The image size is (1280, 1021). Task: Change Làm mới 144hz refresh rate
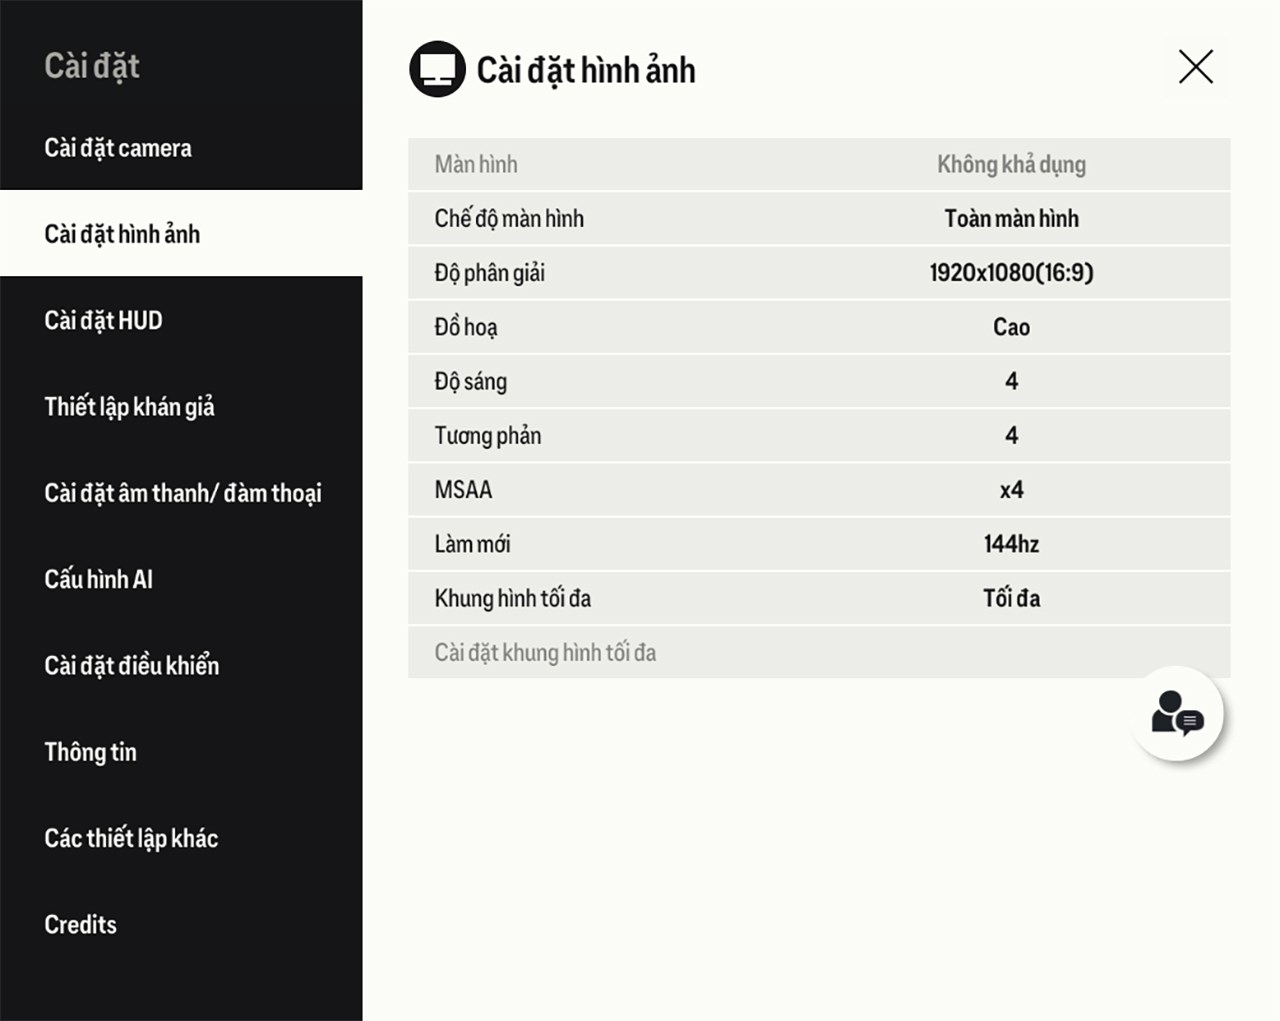point(1011,544)
